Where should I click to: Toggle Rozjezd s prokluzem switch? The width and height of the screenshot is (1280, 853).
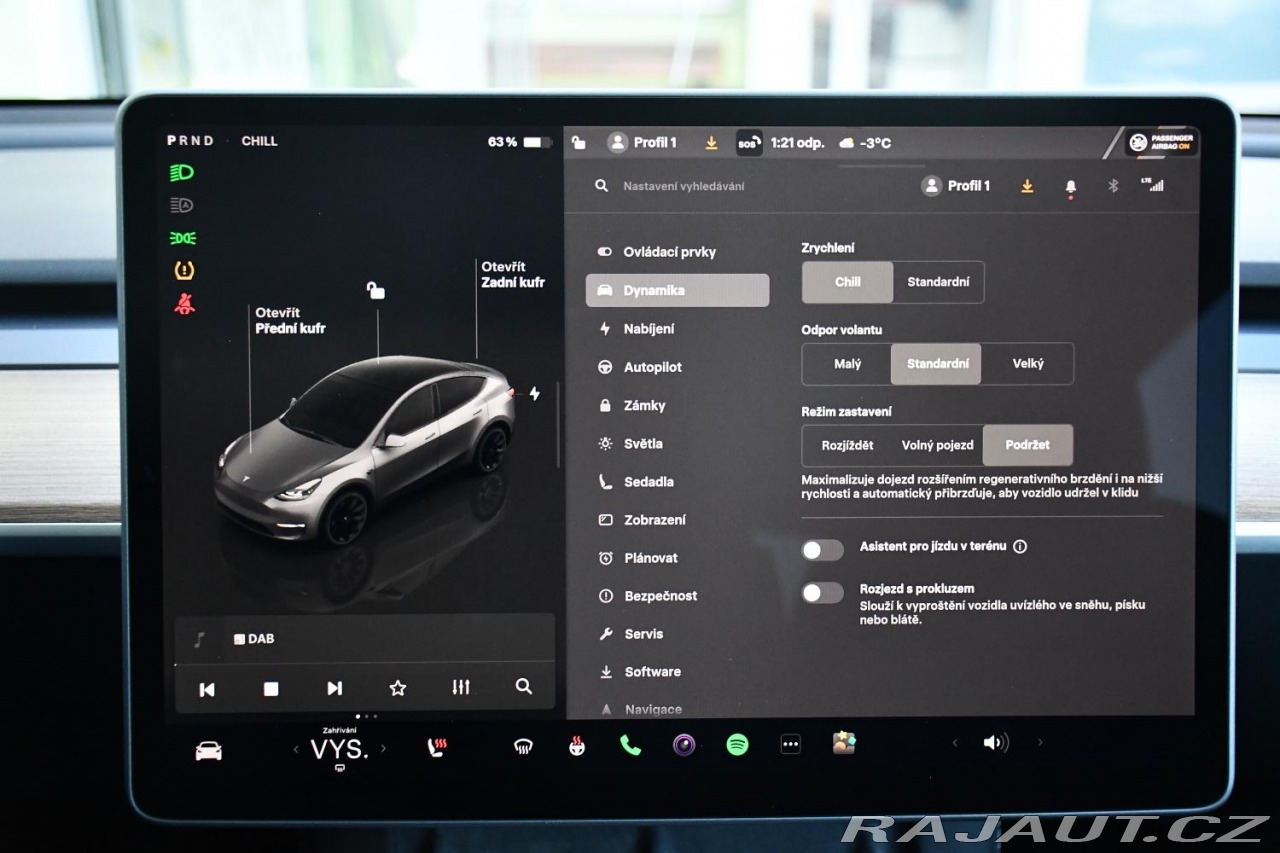point(823,593)
